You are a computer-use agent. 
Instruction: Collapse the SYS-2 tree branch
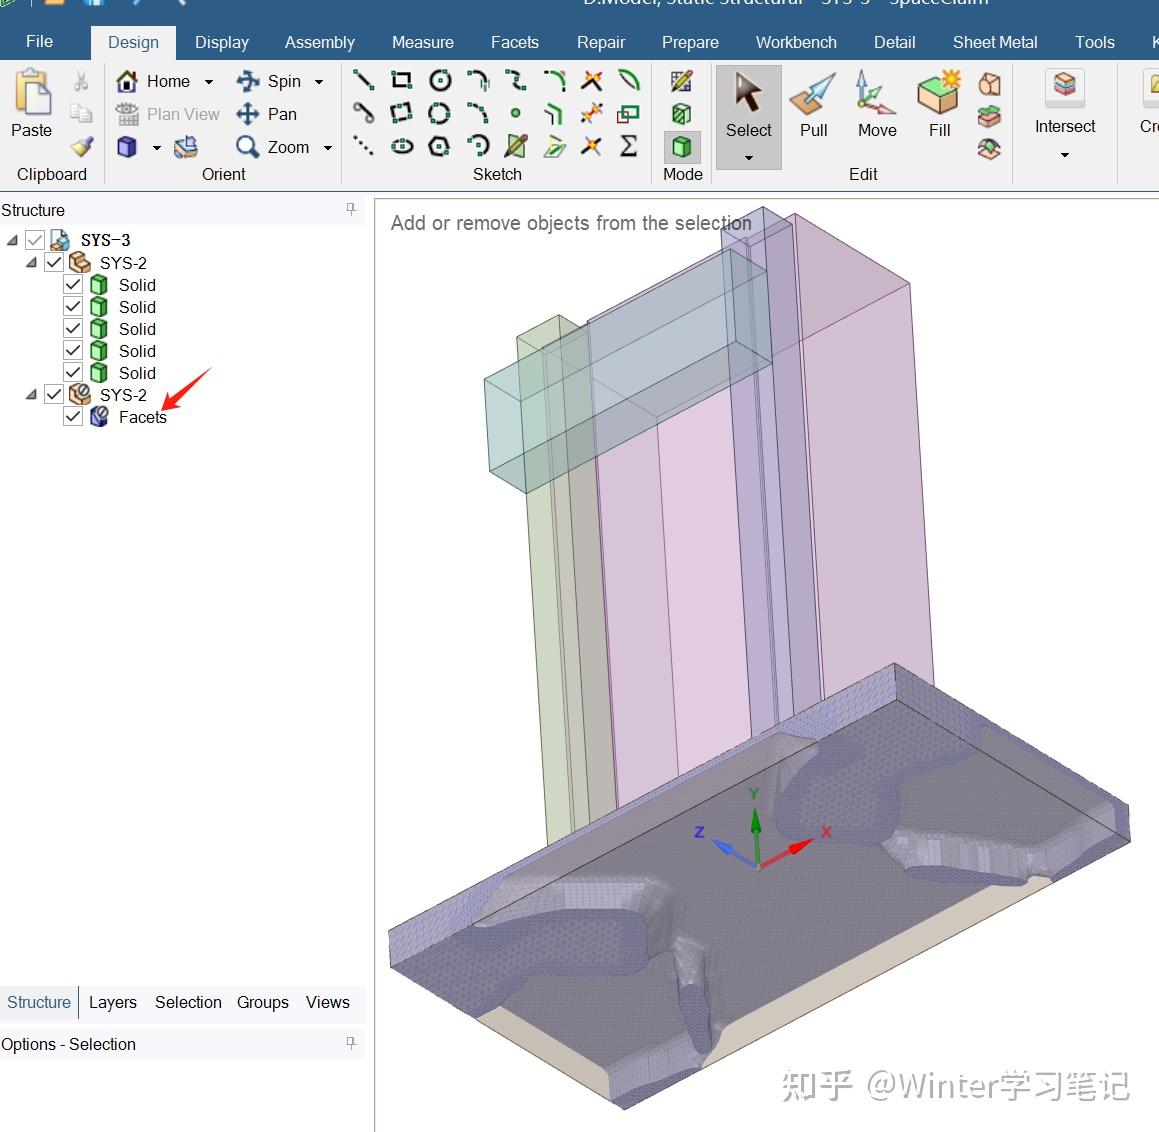pos(30,262)
